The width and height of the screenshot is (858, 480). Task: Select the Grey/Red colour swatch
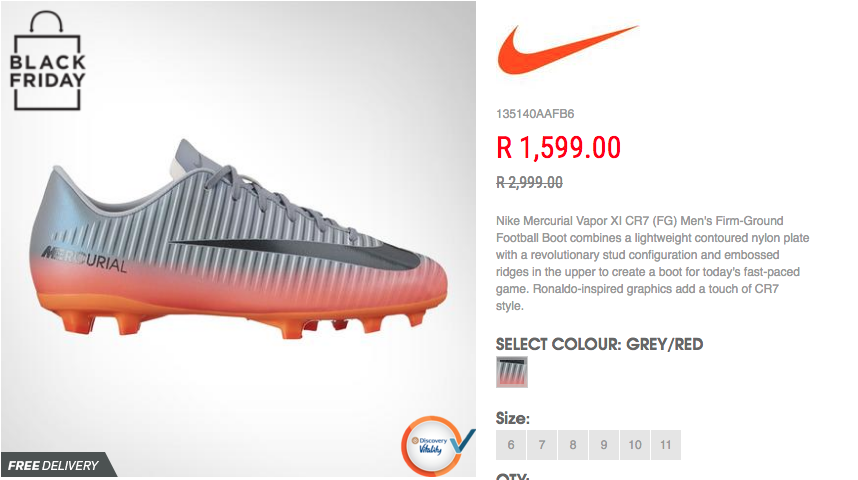point(512,372)
